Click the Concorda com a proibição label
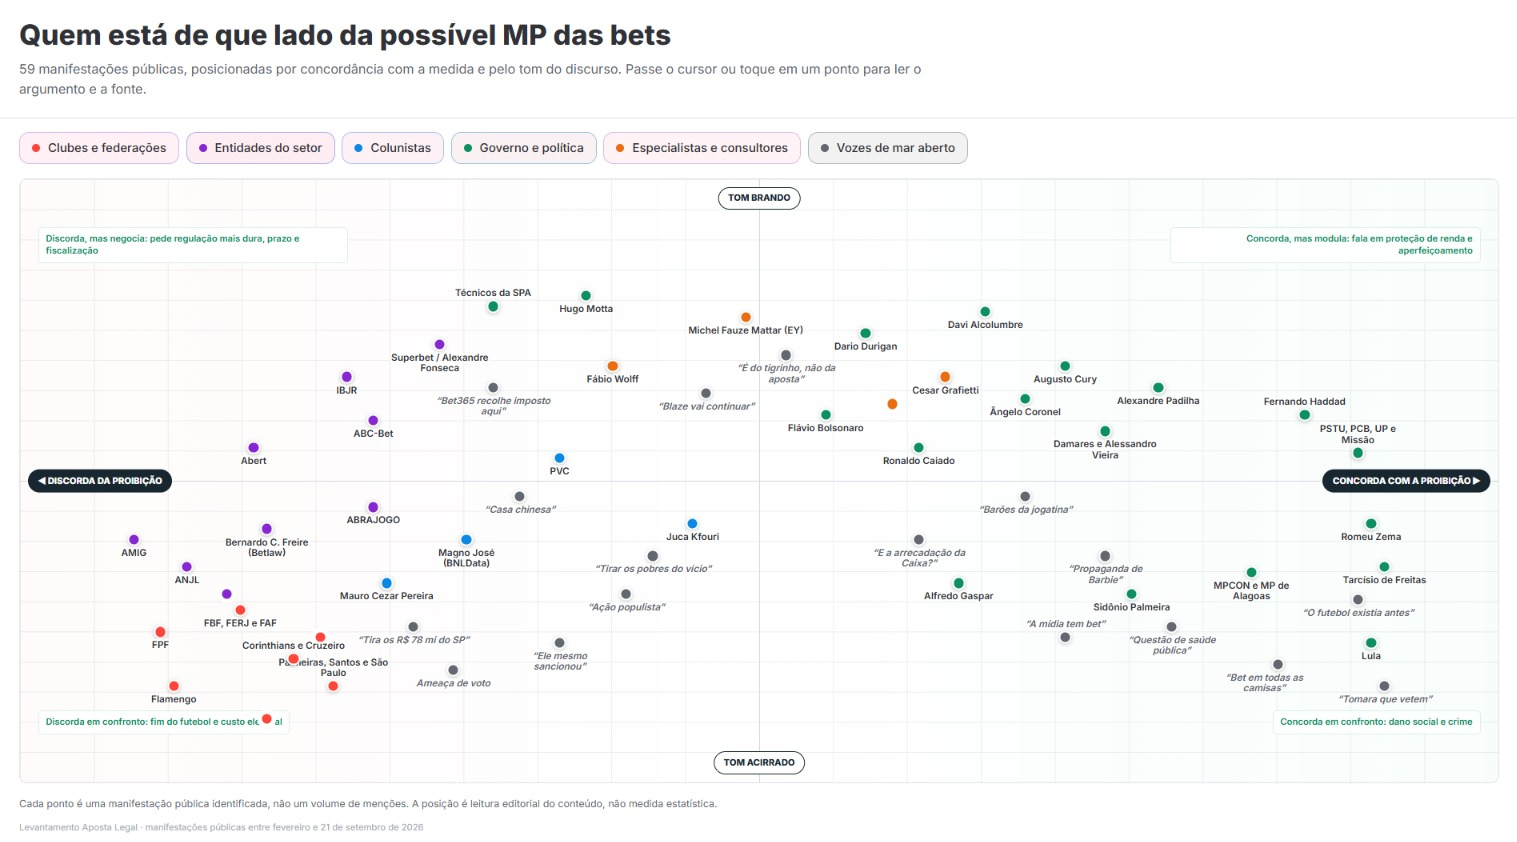Image resolution: width=1517 pixels, height=842 pixels. (1406, 481)
